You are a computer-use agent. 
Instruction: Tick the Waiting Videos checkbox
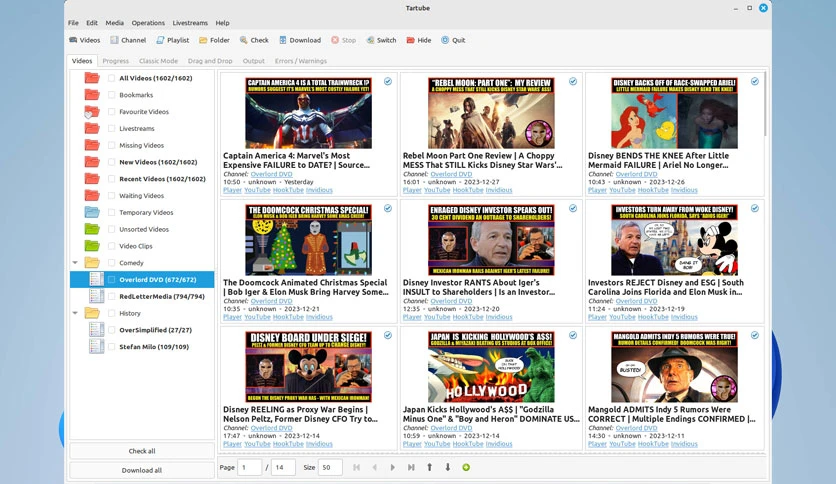(111, 196)
